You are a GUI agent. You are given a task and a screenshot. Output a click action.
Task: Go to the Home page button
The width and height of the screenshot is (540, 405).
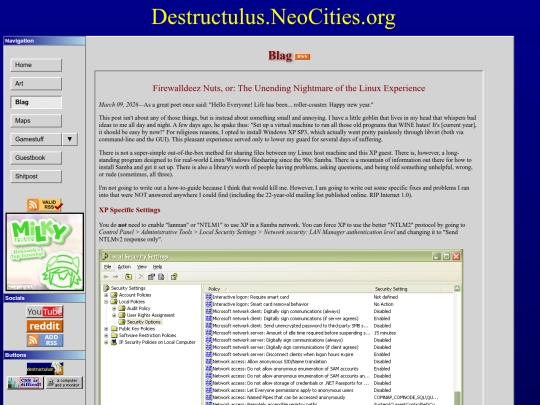coord(36,65)
